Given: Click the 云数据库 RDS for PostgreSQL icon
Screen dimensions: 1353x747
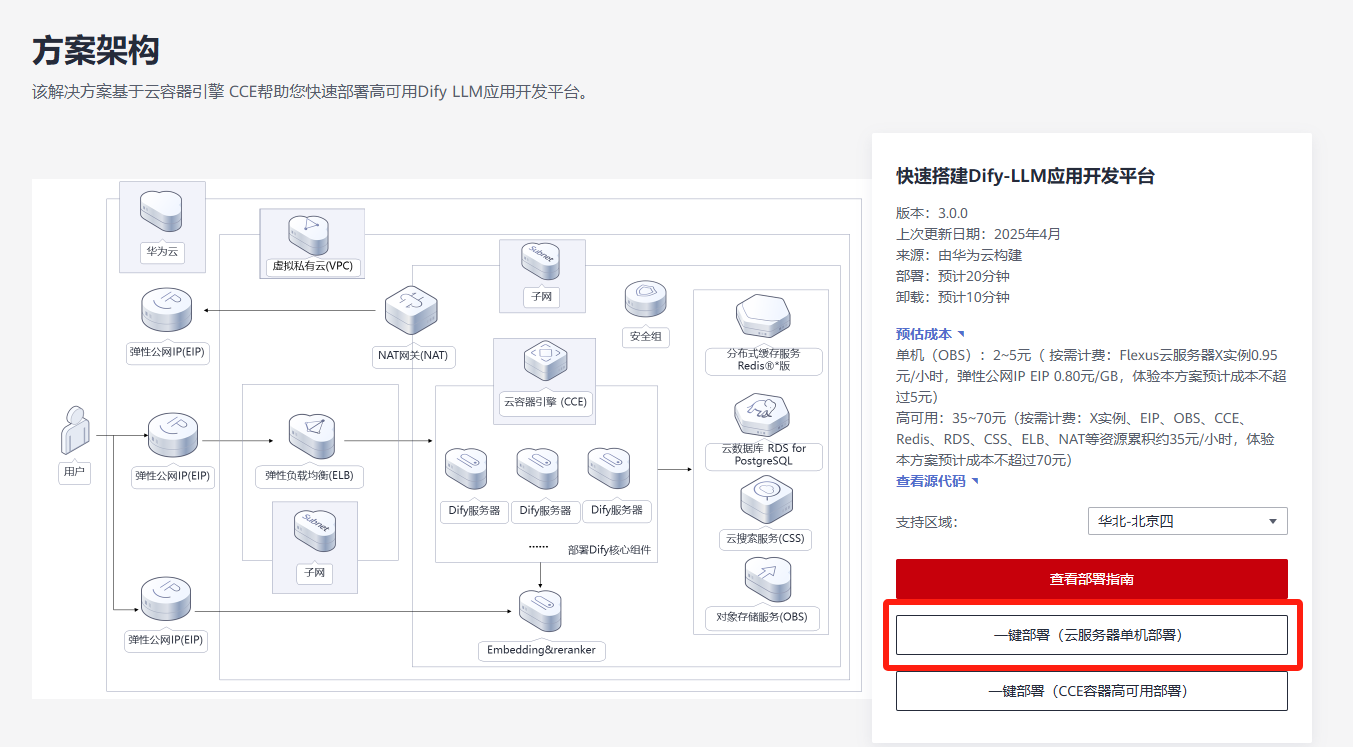Looking at the screenshot, I should click(764, 416).
